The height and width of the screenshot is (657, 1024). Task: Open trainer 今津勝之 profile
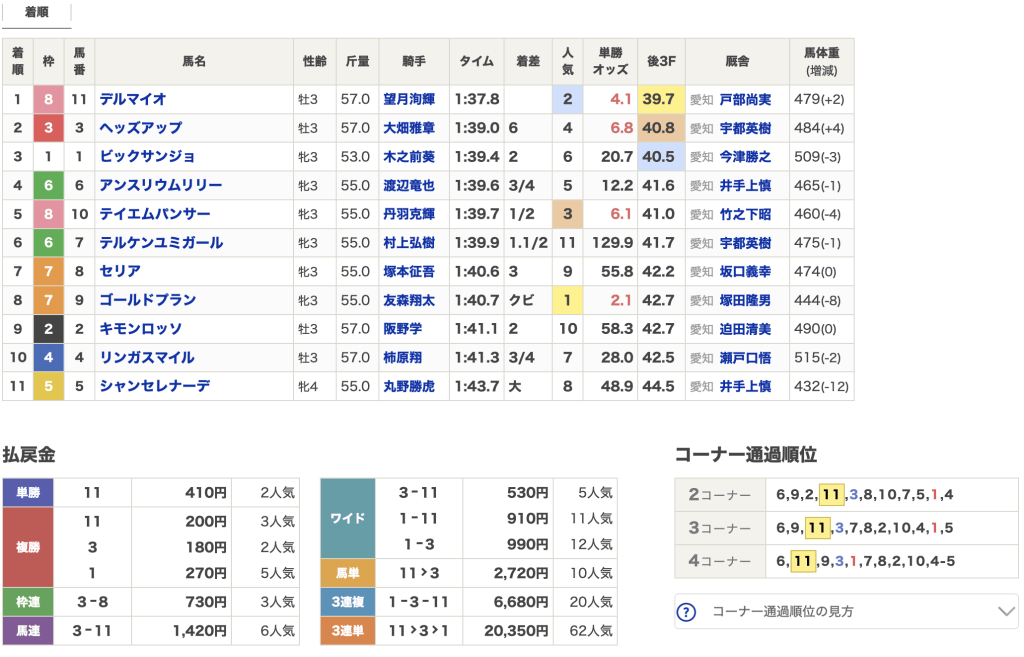(x=745, y=157)
